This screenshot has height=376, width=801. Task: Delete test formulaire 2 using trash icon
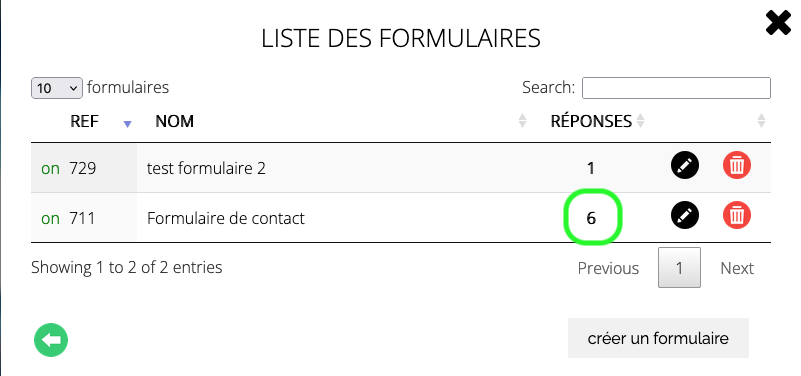point(737,165)
